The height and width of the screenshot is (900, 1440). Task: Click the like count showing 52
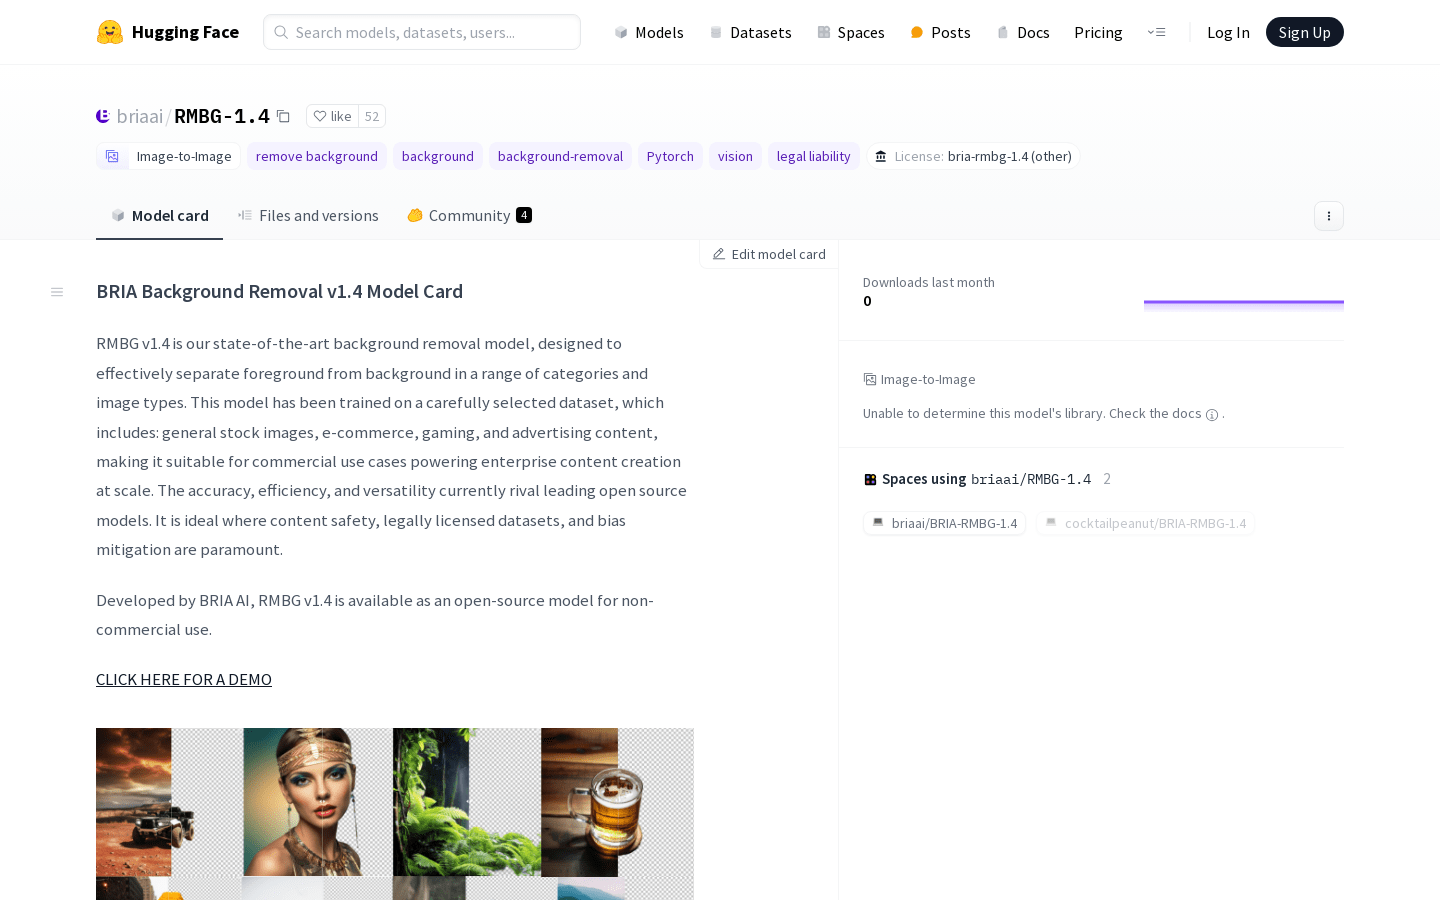click(x=371, y=116)
